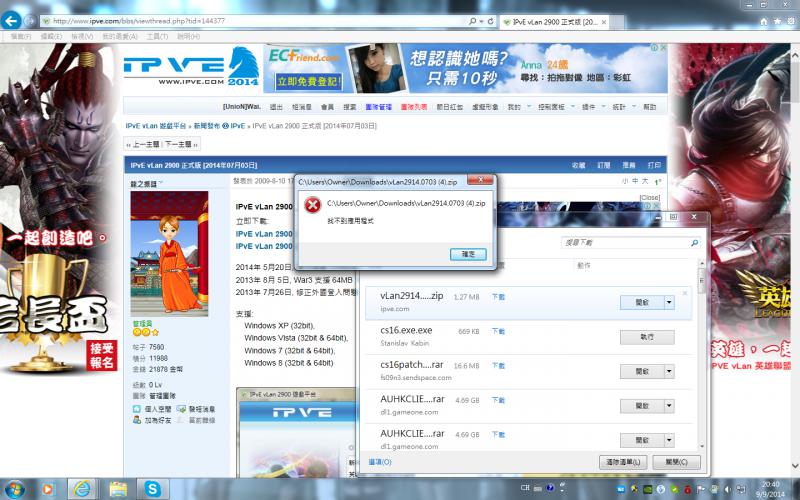This screenshot has width=800, height=500.
Task: Open the Windows Start orb
Action: click(14, 489)
